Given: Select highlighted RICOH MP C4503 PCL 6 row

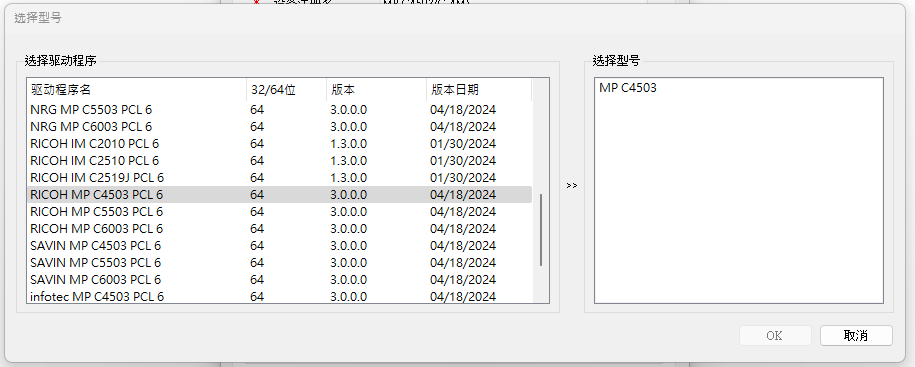Looking at the screenshot, I should [x=279, y=194].
